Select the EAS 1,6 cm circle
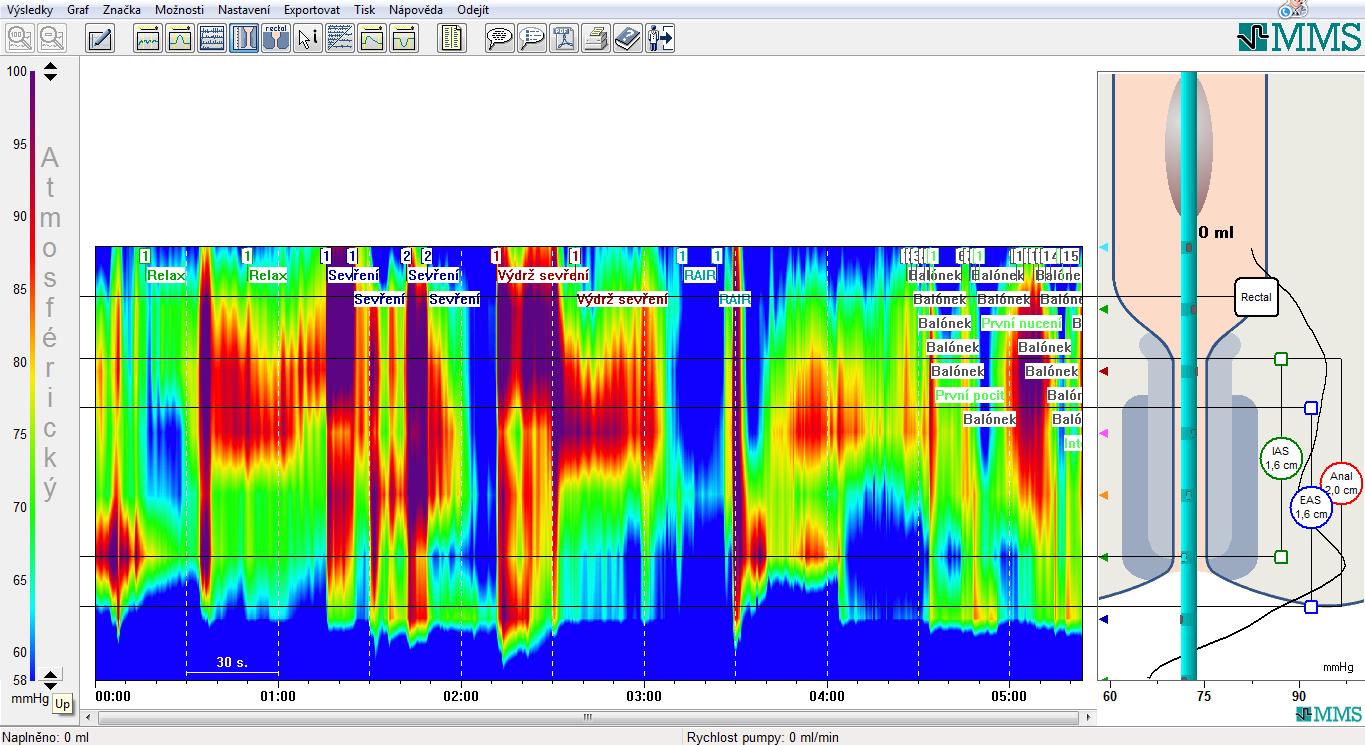Image resolution: width=1365 pixels, height=745 pixels. (1311, 507)
